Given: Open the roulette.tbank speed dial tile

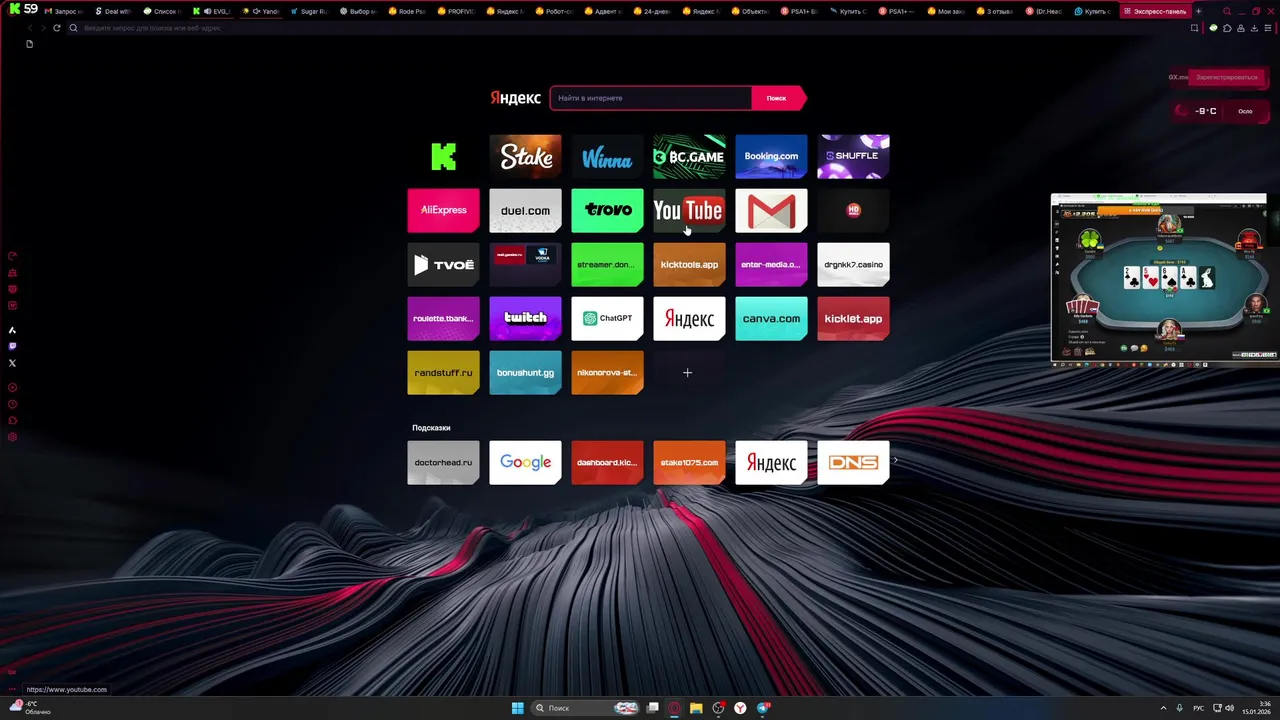Looking at the screenshot, I should point(443,319).
